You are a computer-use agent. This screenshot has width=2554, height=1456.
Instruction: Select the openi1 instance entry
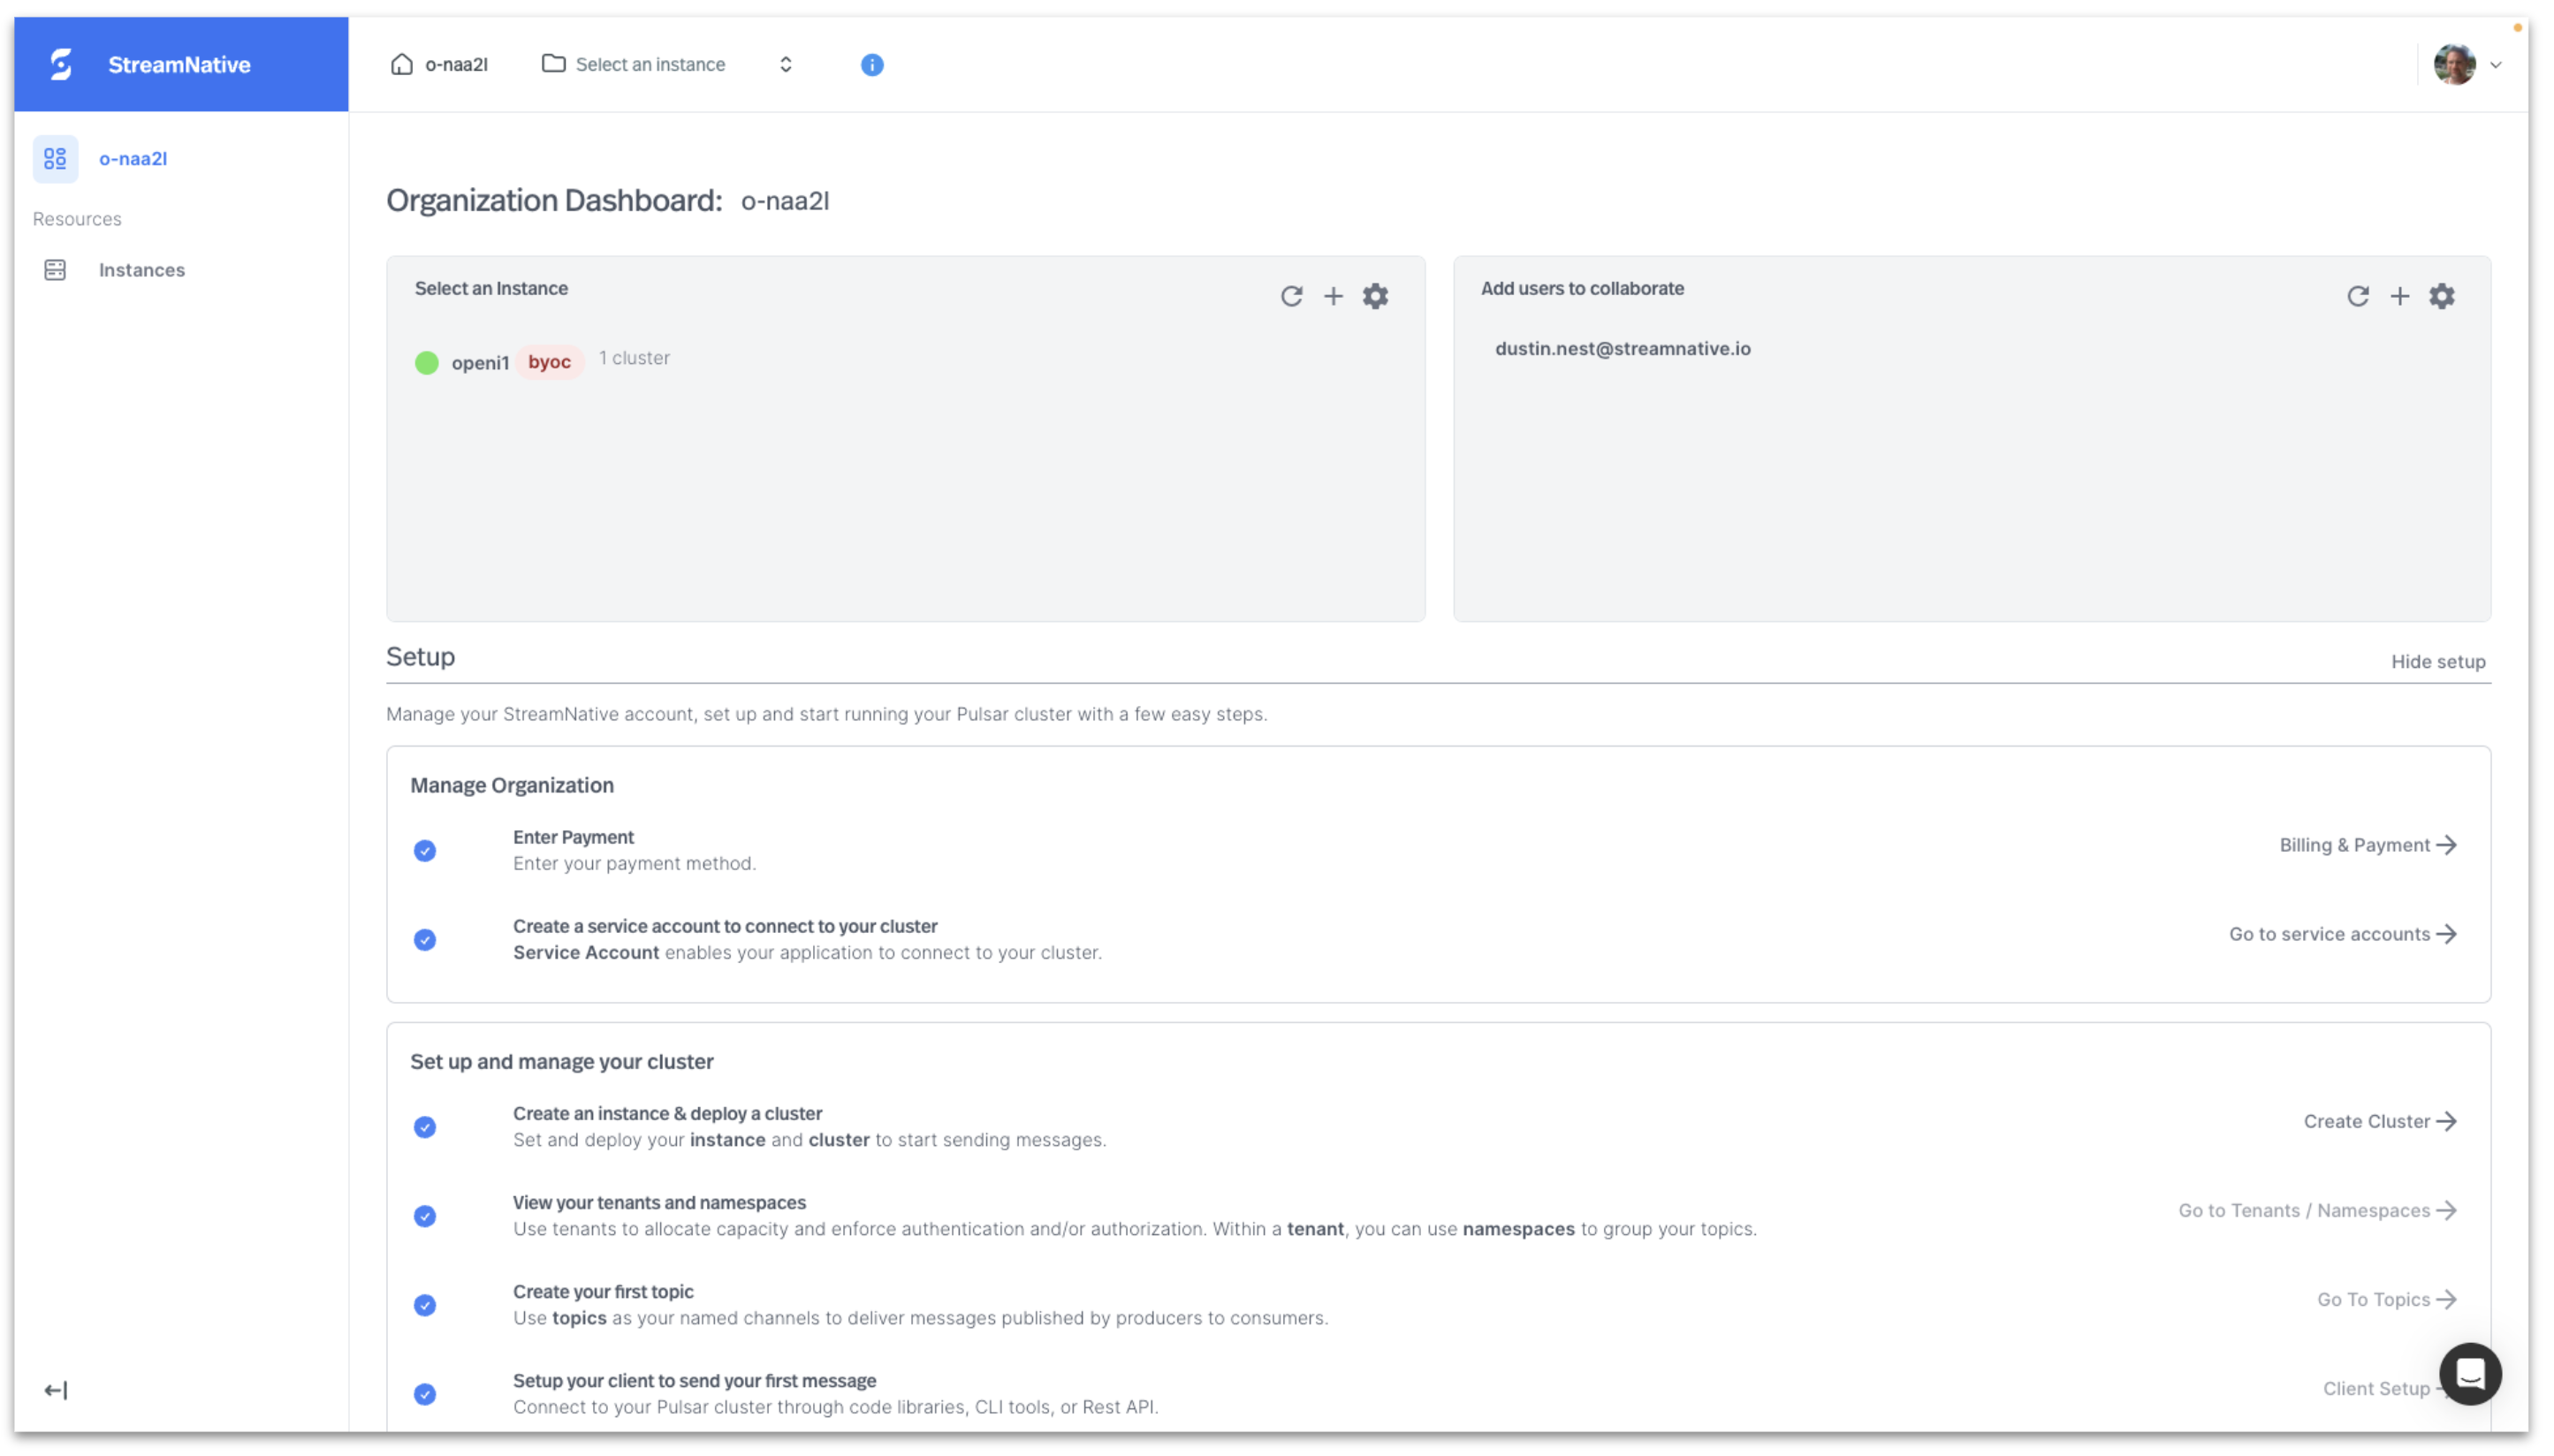coord(481,362)
